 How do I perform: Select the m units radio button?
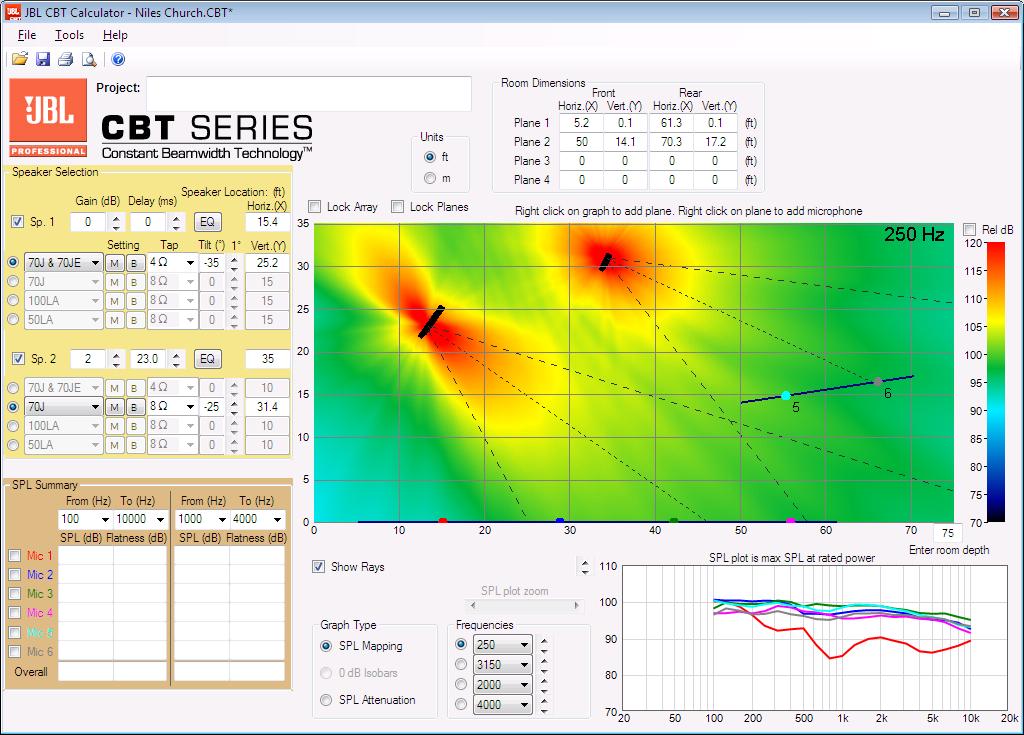click(x=430, y=178)
